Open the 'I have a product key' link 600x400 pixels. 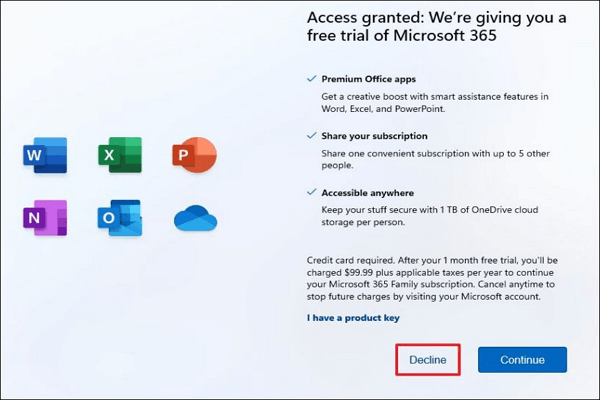[x=353, y=318]
